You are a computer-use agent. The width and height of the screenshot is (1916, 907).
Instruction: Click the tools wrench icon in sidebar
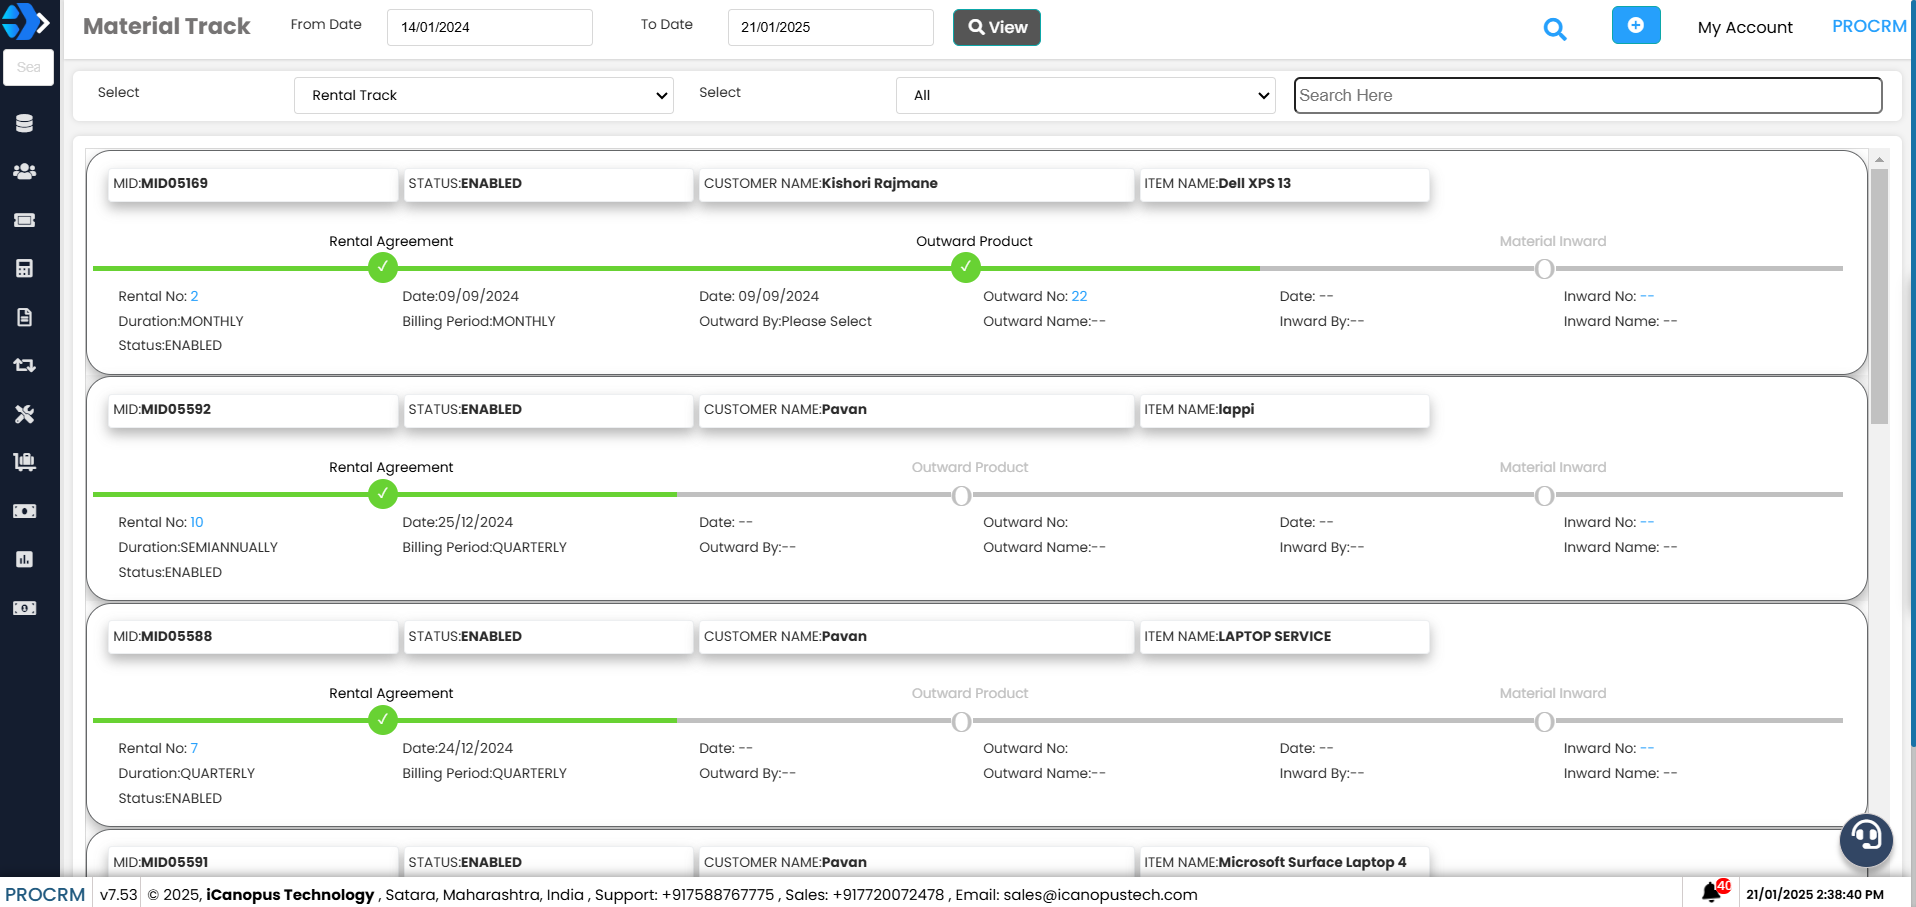[25, 414]
